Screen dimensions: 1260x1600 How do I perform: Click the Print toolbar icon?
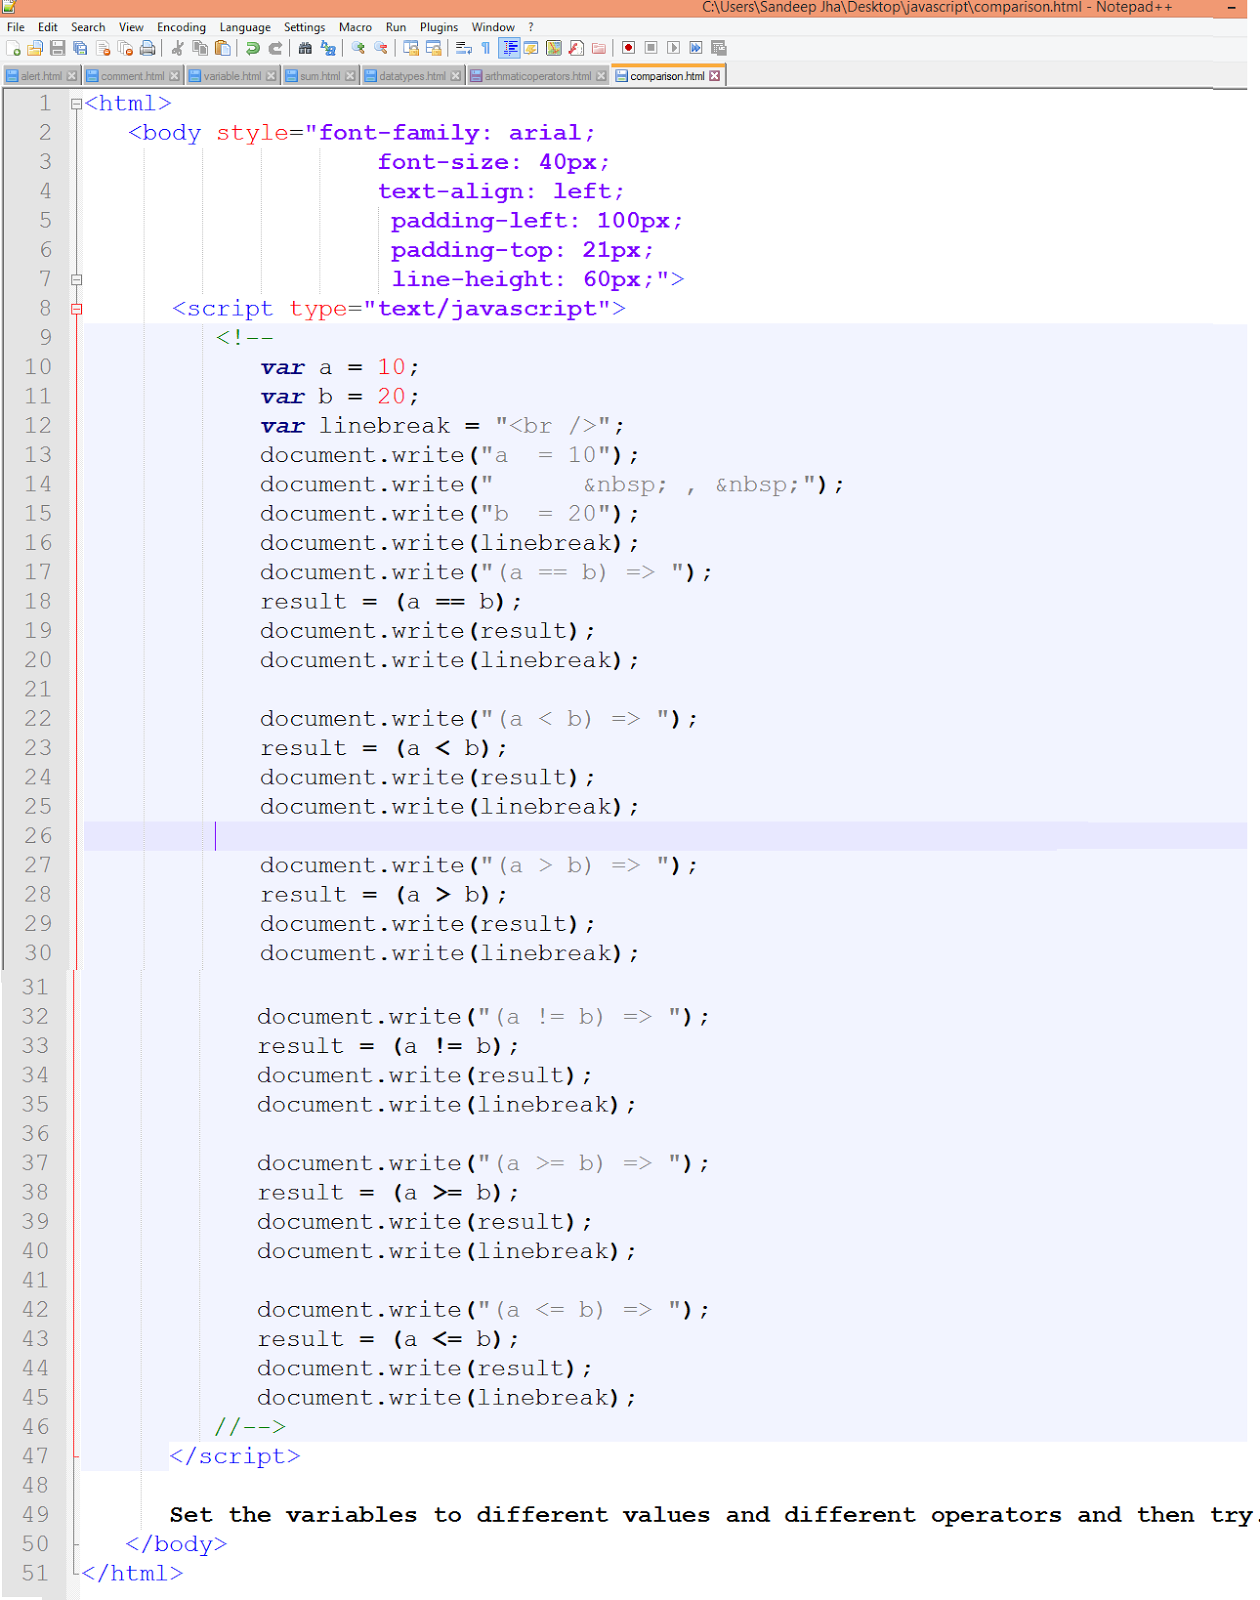pyautogui.click(x=148, y=48)
